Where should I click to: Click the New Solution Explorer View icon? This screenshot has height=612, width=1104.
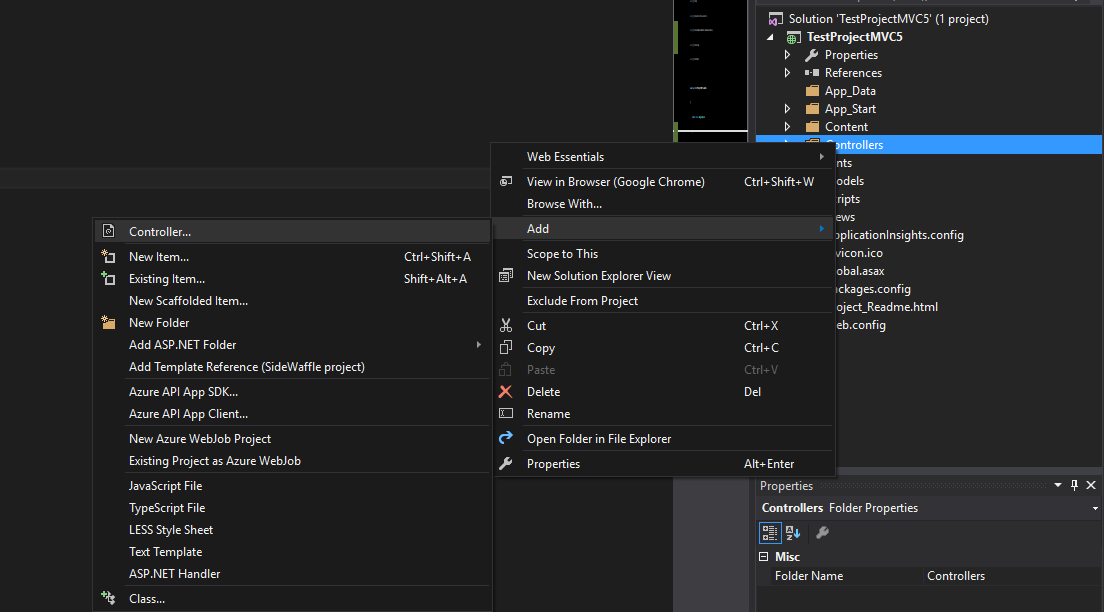tap(506, 275)
